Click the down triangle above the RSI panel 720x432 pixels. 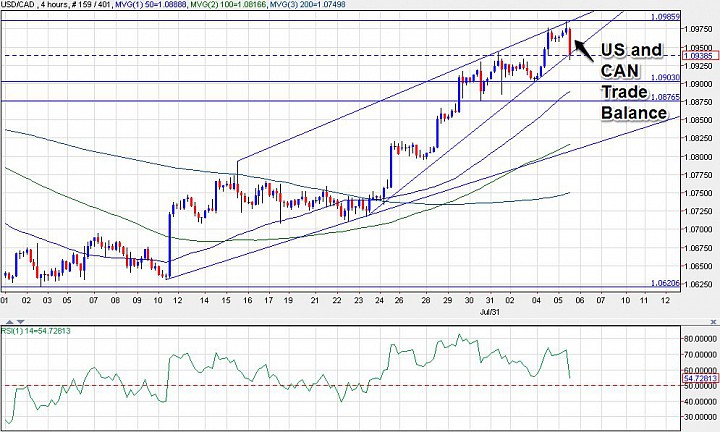click(20, 322)
